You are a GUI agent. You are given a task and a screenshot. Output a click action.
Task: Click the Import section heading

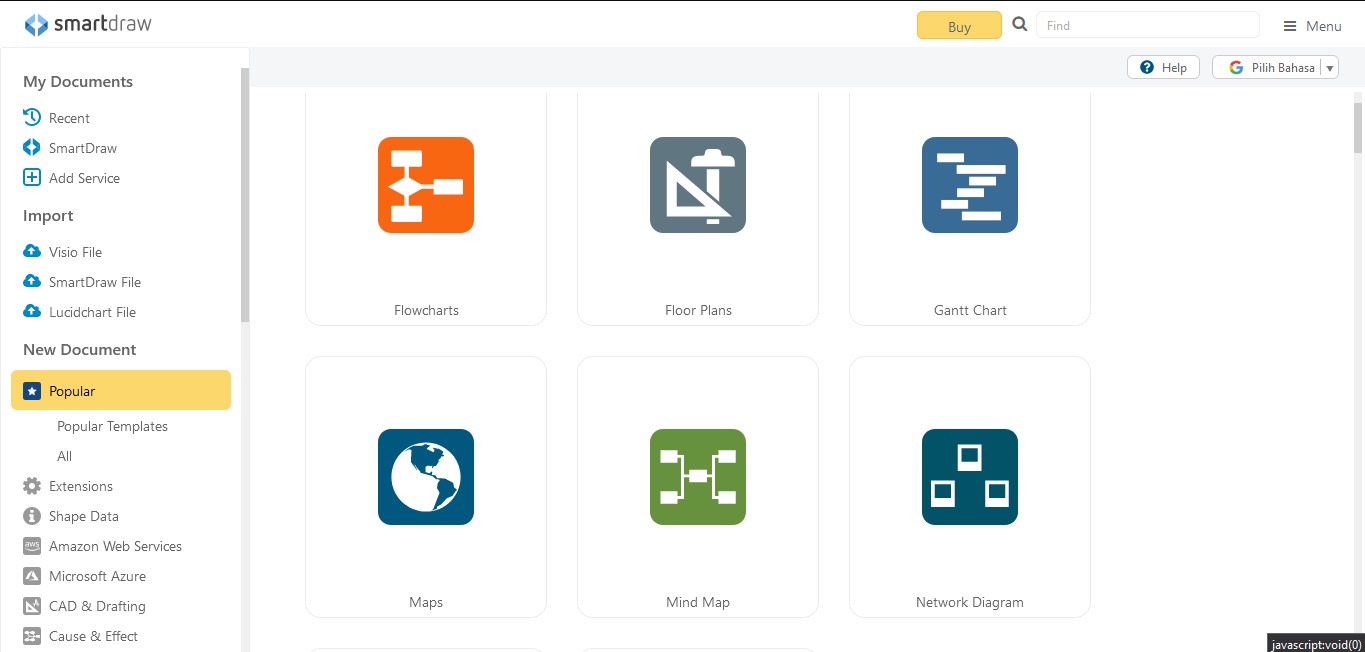(x=48, y=216)
